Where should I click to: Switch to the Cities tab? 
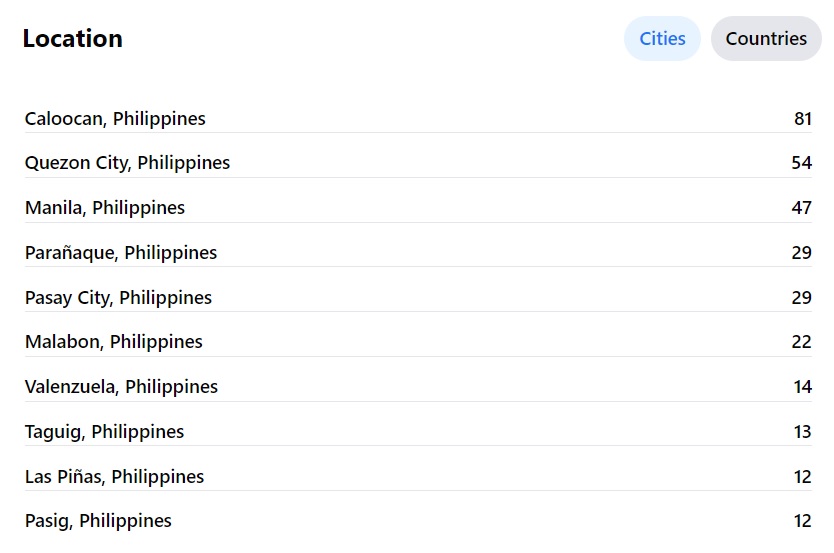click(662, 39)
